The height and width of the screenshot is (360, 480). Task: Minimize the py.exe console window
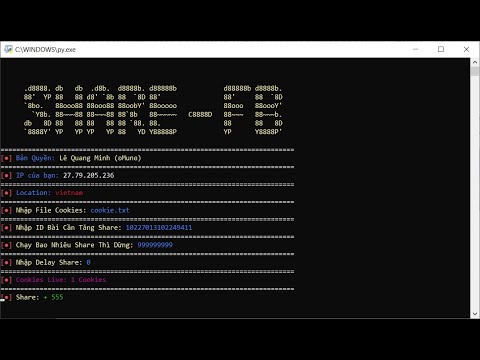(x=415, y=49)
